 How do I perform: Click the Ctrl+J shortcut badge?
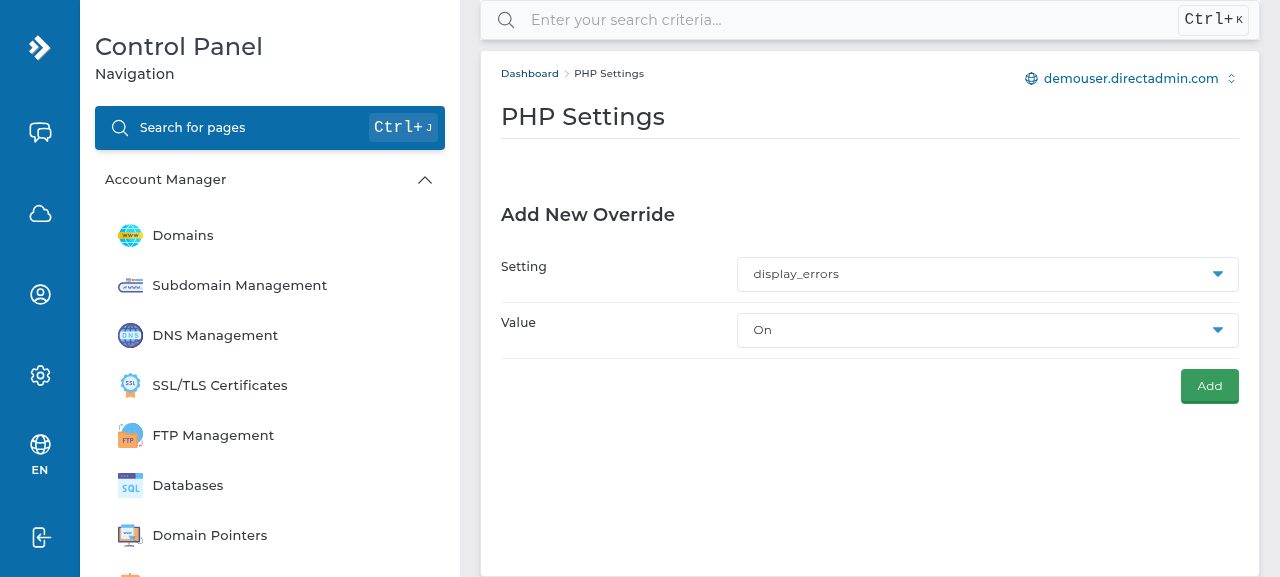[x=403, y=127]
